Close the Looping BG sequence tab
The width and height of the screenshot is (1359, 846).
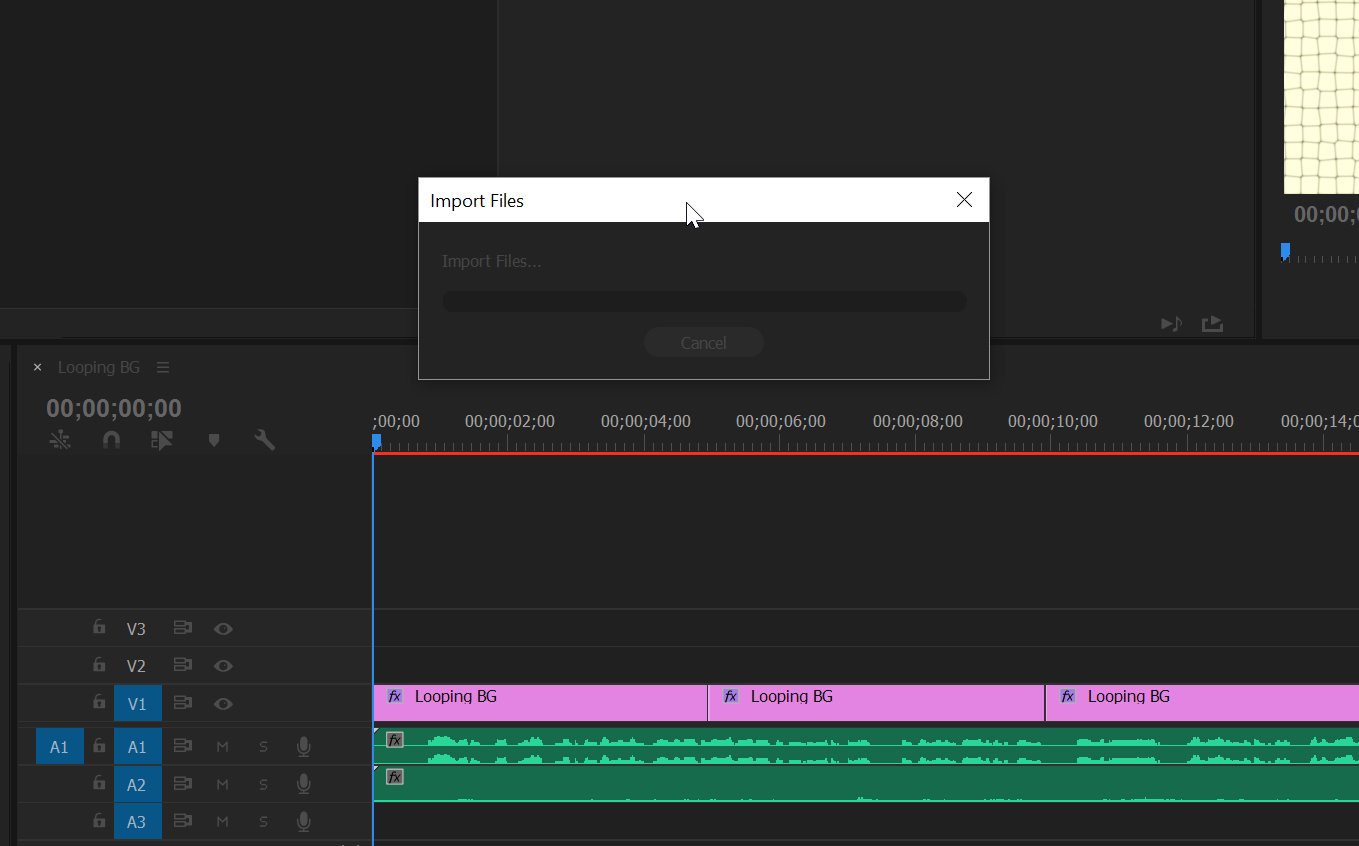coord(37,367)
